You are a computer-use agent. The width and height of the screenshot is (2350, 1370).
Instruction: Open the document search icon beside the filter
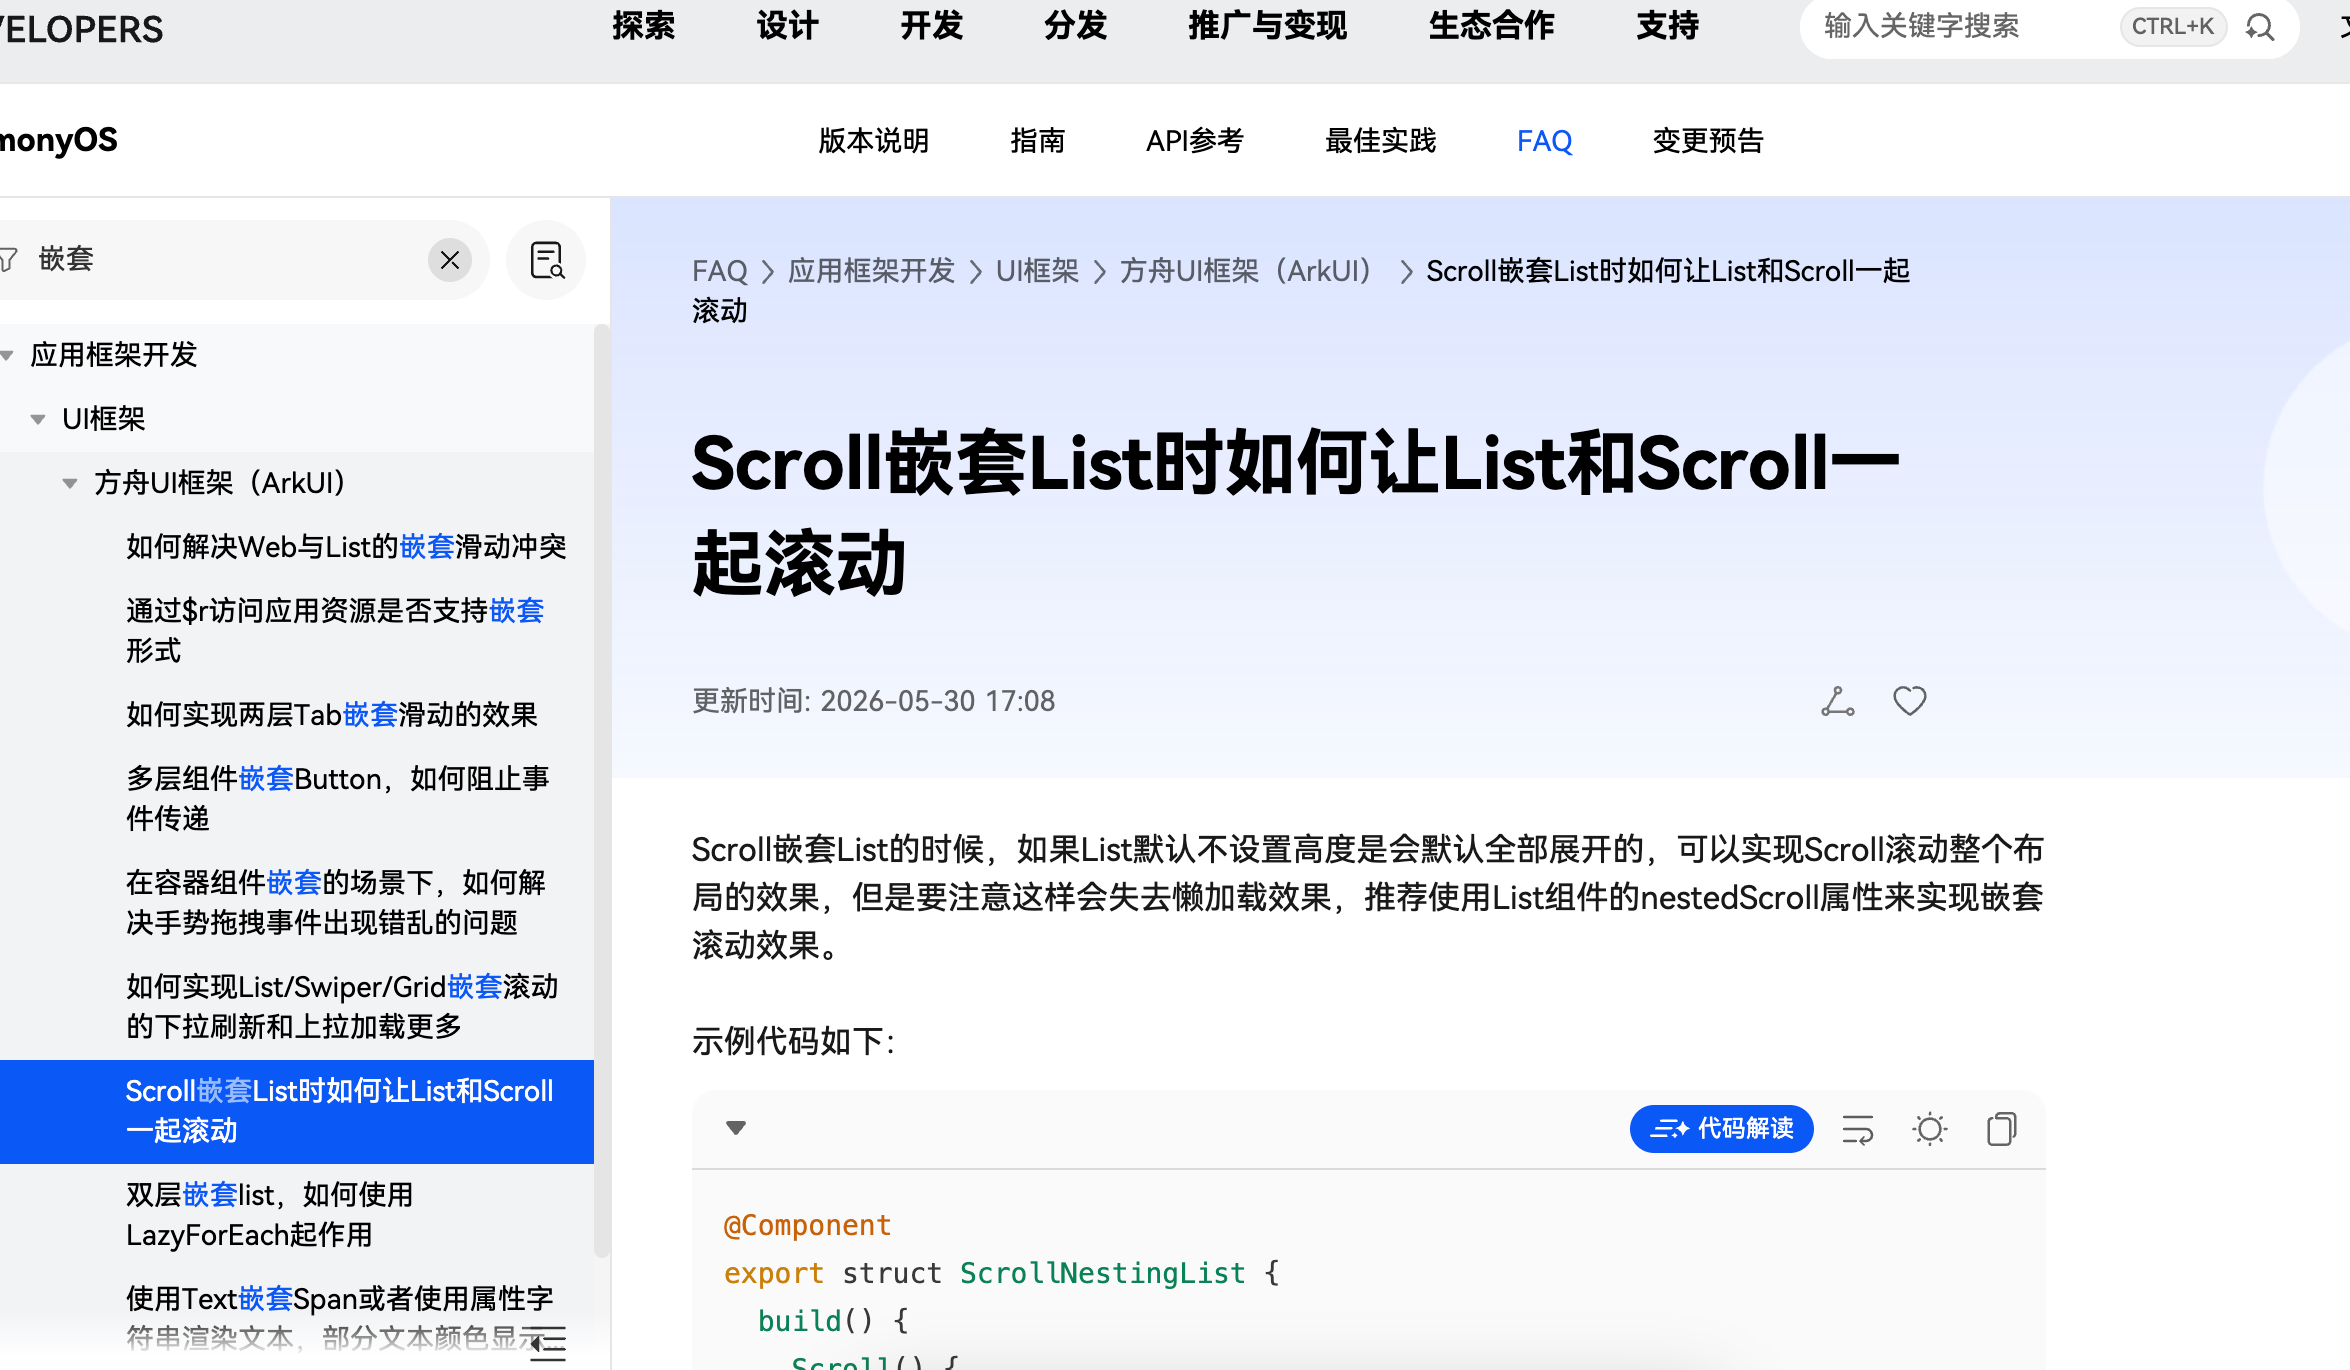point(546,260)
